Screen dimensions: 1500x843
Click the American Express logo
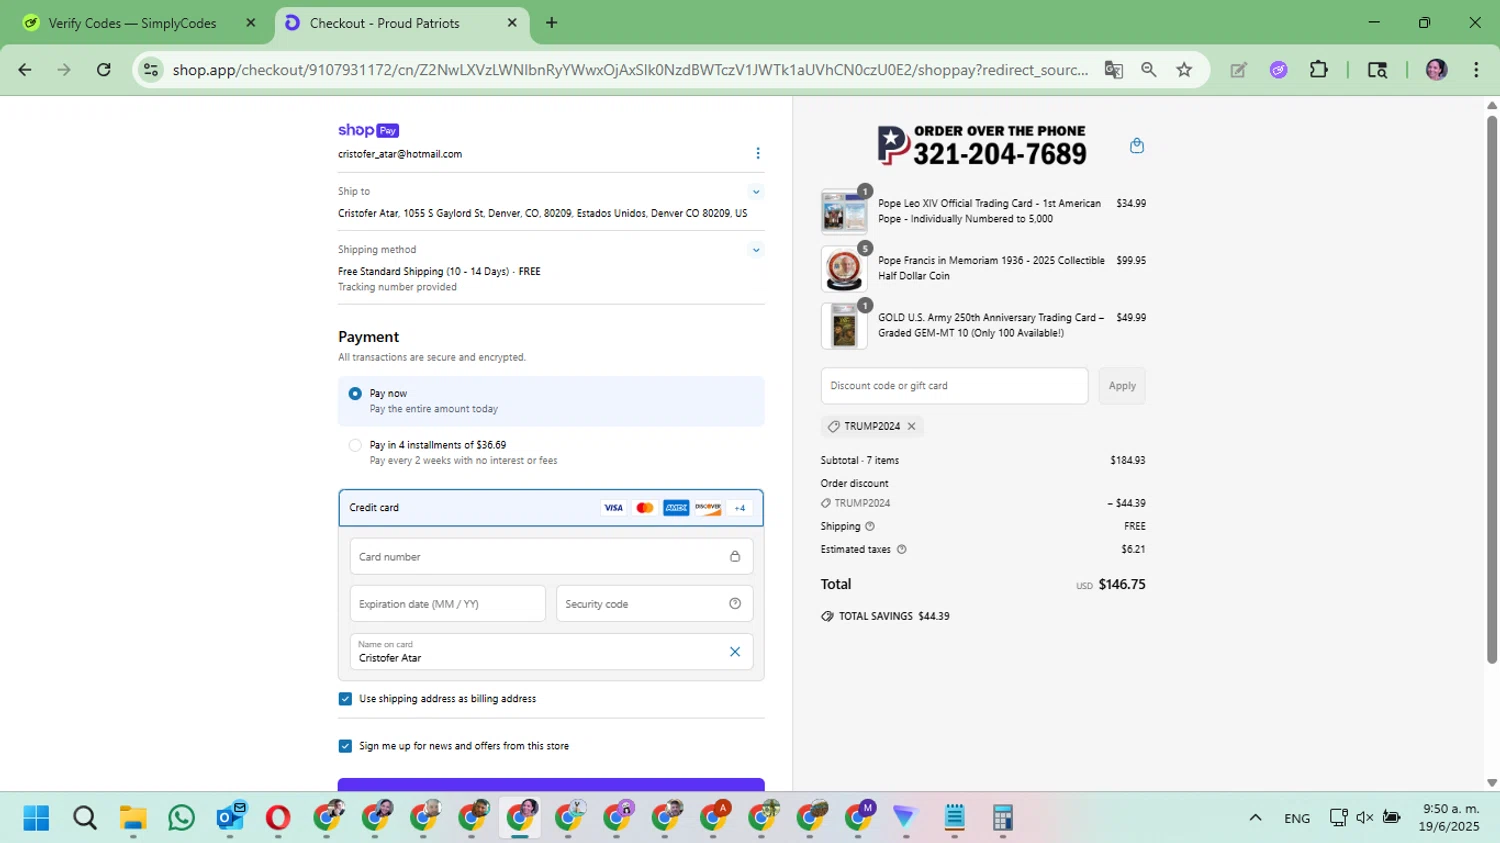(x=676, y=508)
